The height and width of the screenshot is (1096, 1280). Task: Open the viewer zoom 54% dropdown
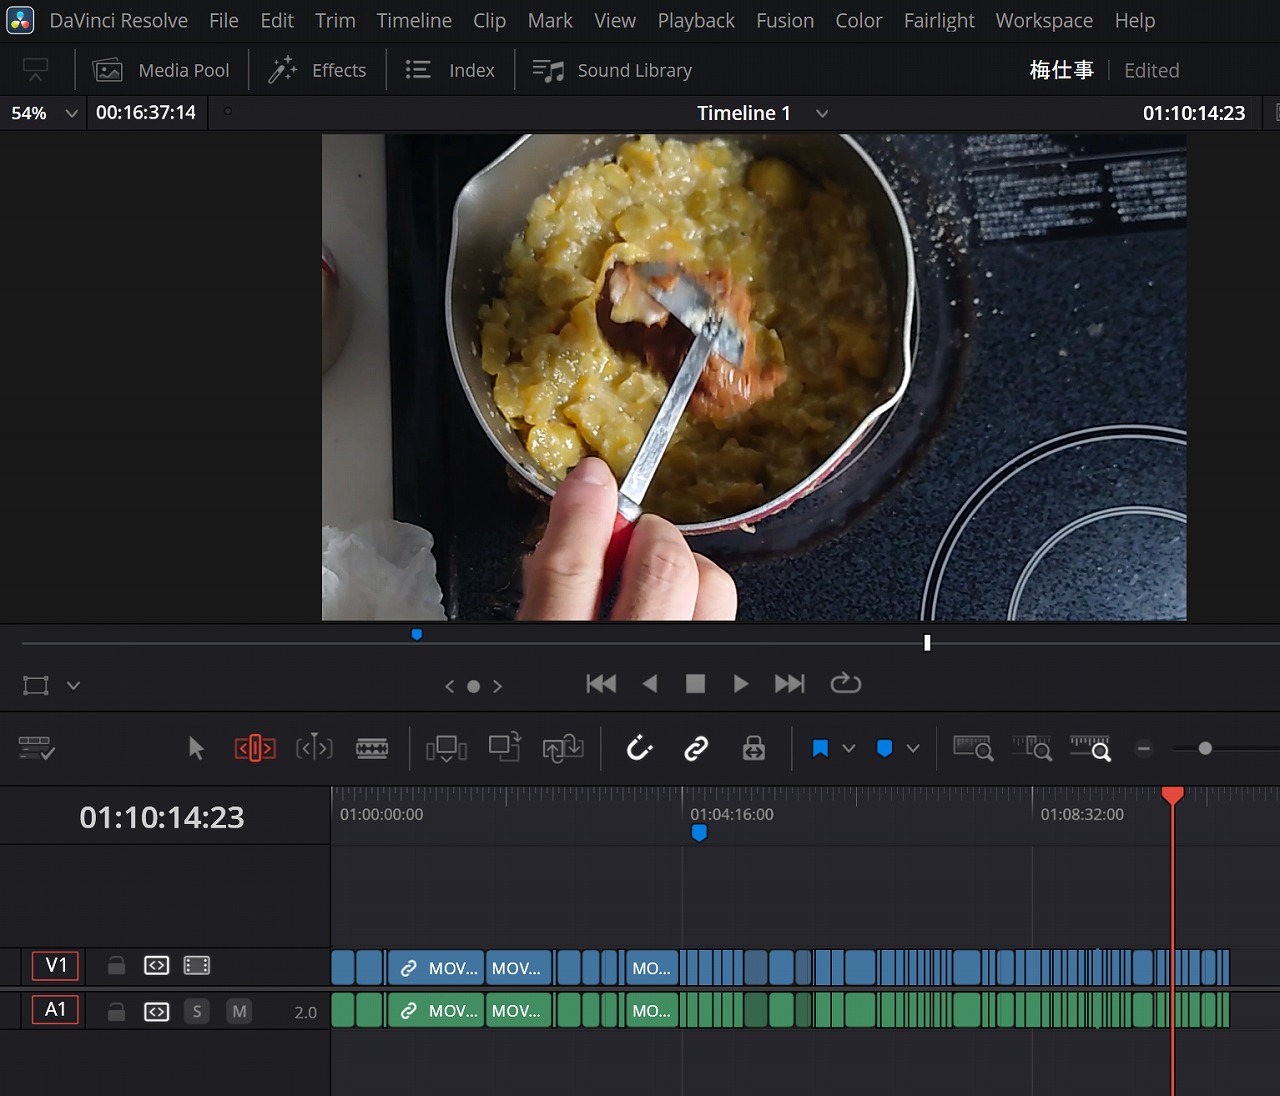point(71,113)
